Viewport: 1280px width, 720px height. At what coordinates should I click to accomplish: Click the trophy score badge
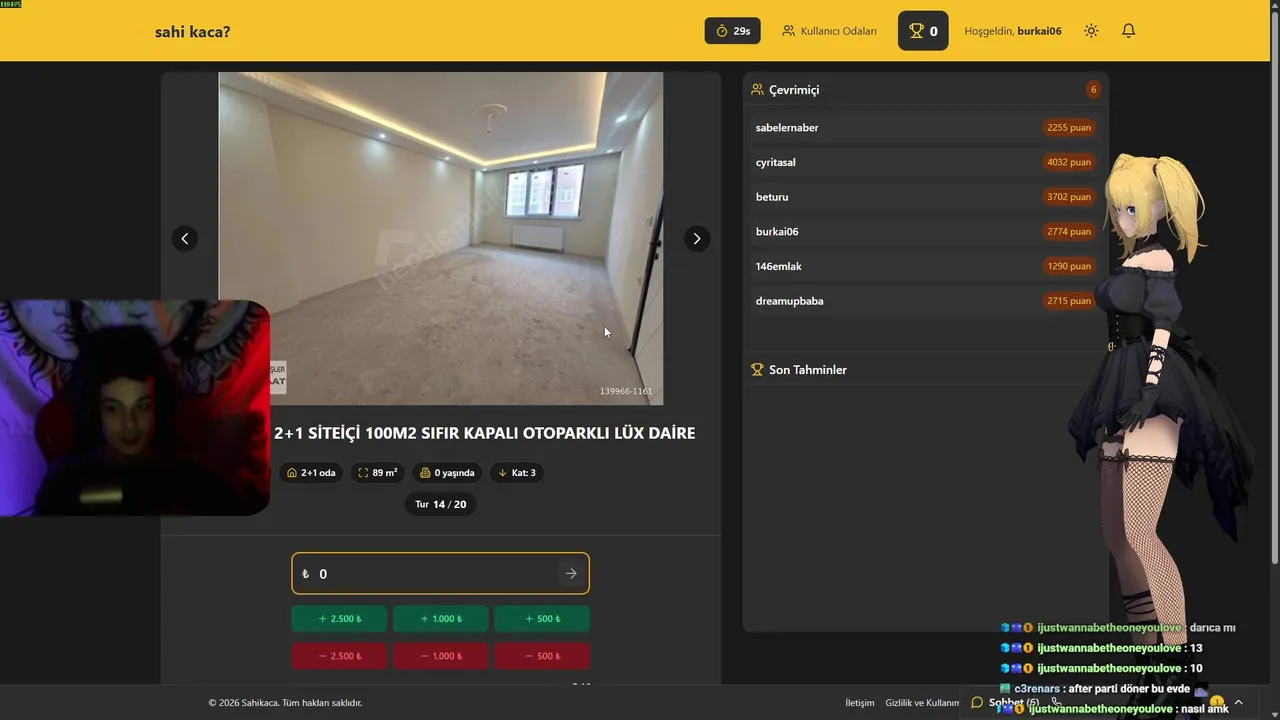(923, 31)
